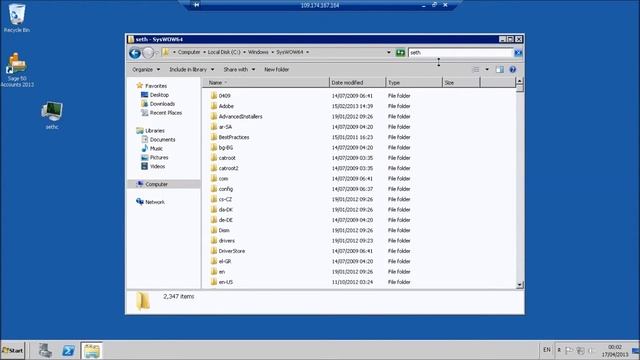Click Windows in the address breadcrumb
Viewport: 640px width, 360px height.
click(258, 52)
